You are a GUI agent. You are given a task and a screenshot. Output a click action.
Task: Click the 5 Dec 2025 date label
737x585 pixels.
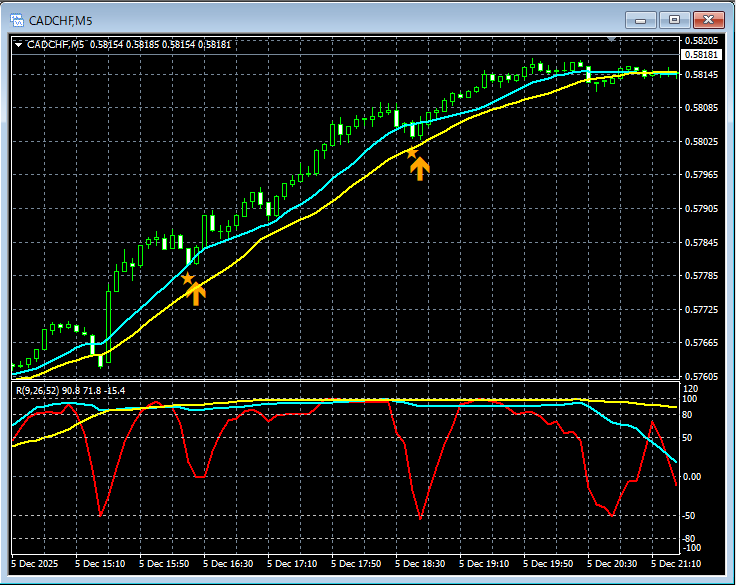click(34, 564)
